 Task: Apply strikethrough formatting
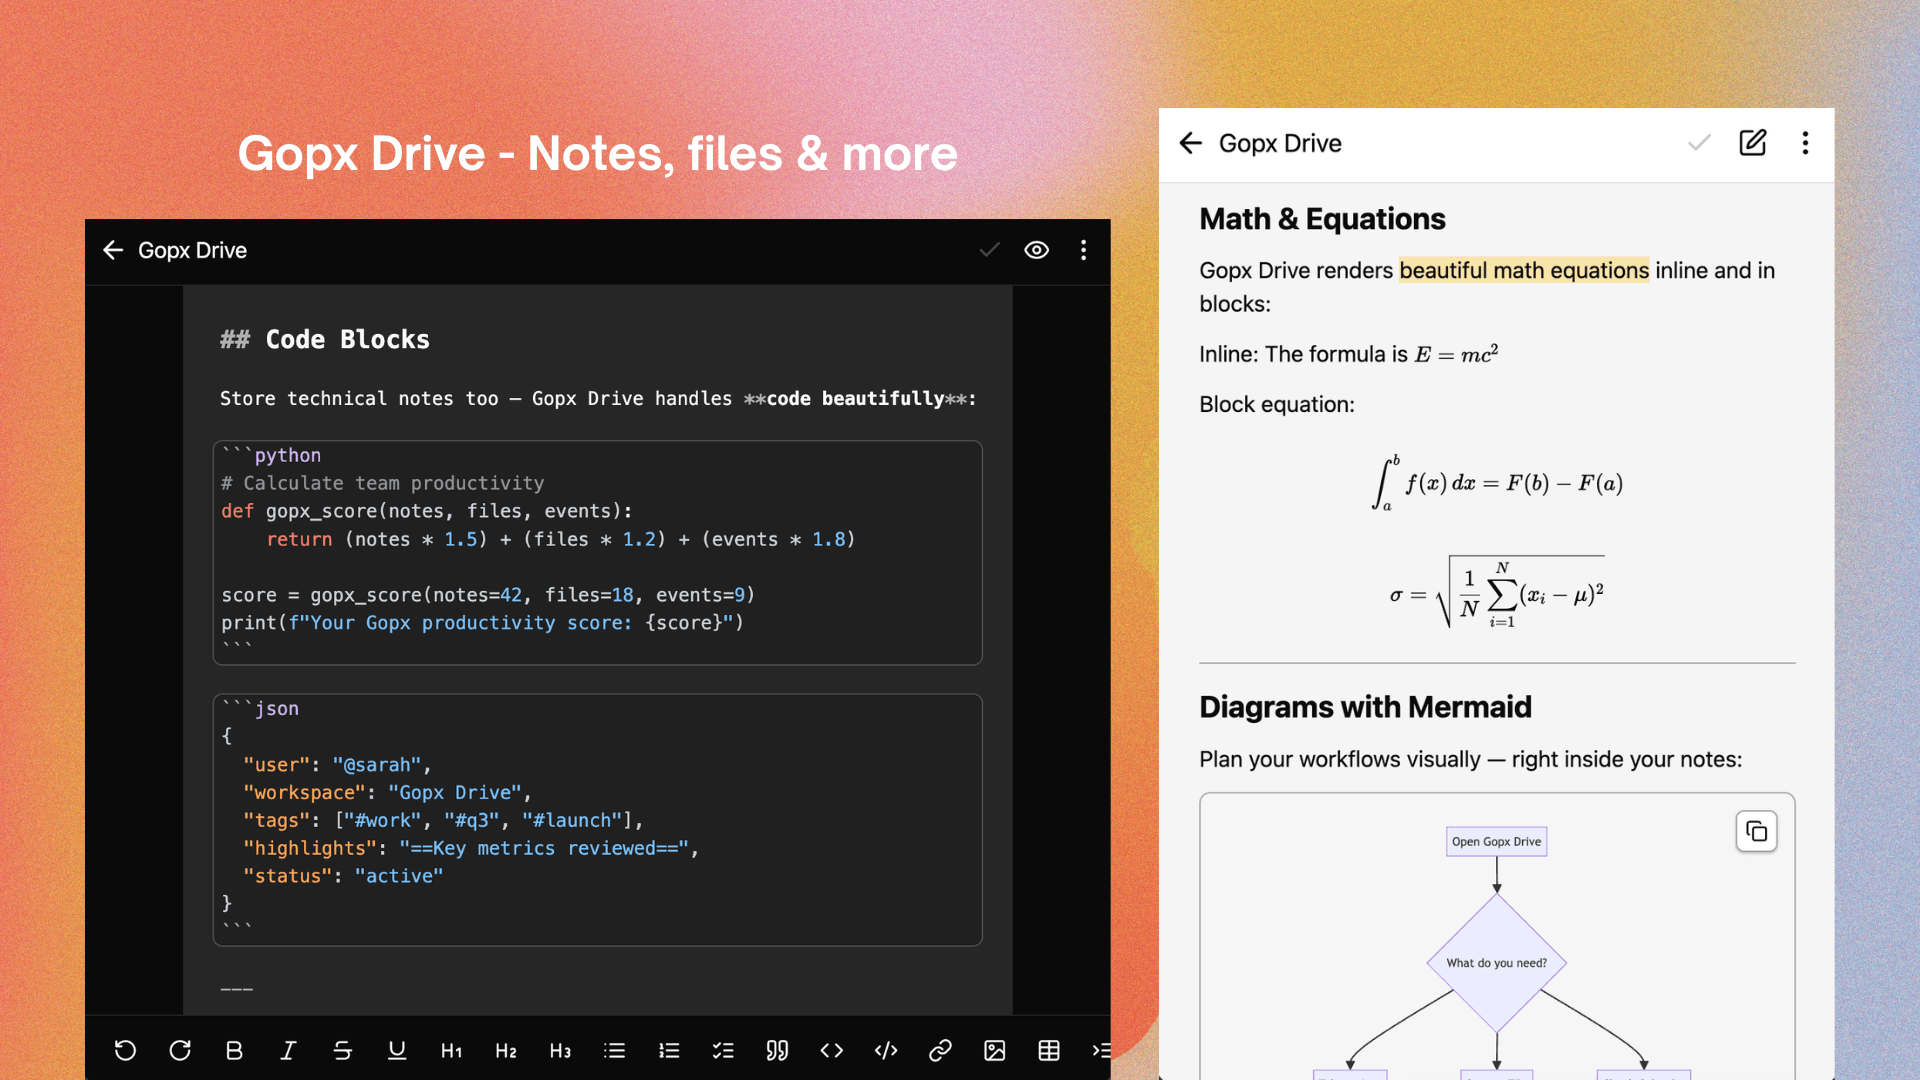[342, 1050]
